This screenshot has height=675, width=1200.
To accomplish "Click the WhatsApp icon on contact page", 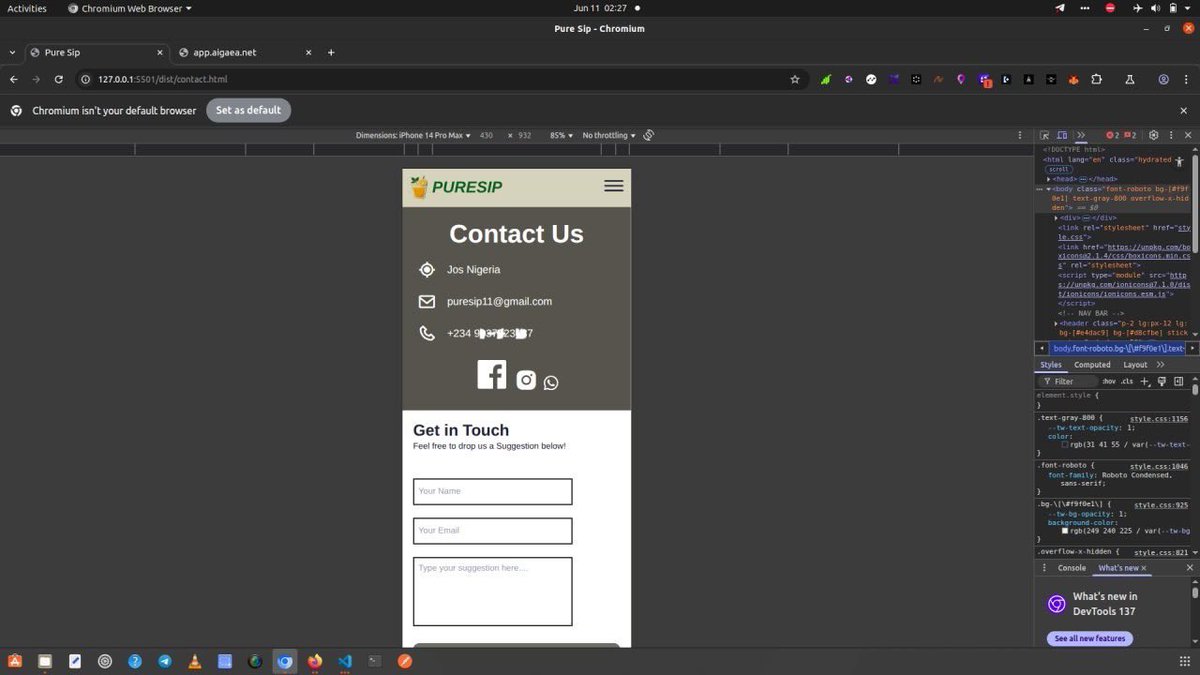I will point(551,382).
